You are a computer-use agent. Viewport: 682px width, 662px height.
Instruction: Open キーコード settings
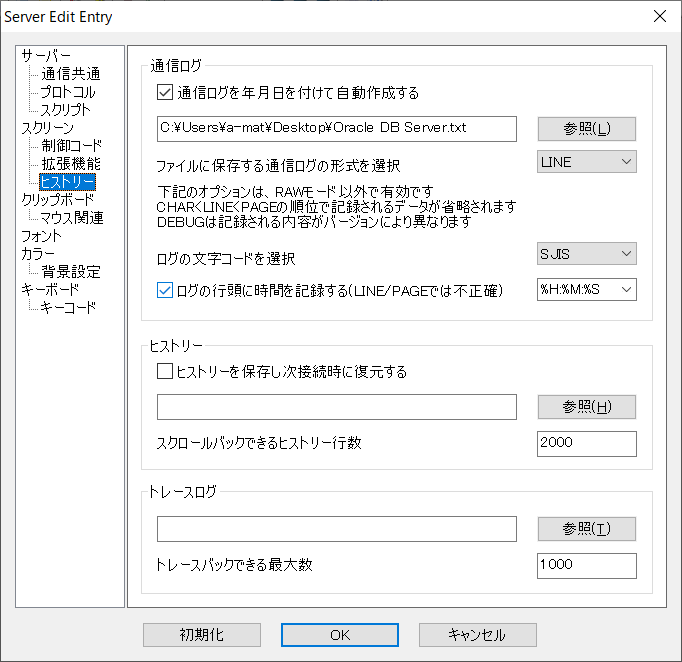tap(68, 308)
